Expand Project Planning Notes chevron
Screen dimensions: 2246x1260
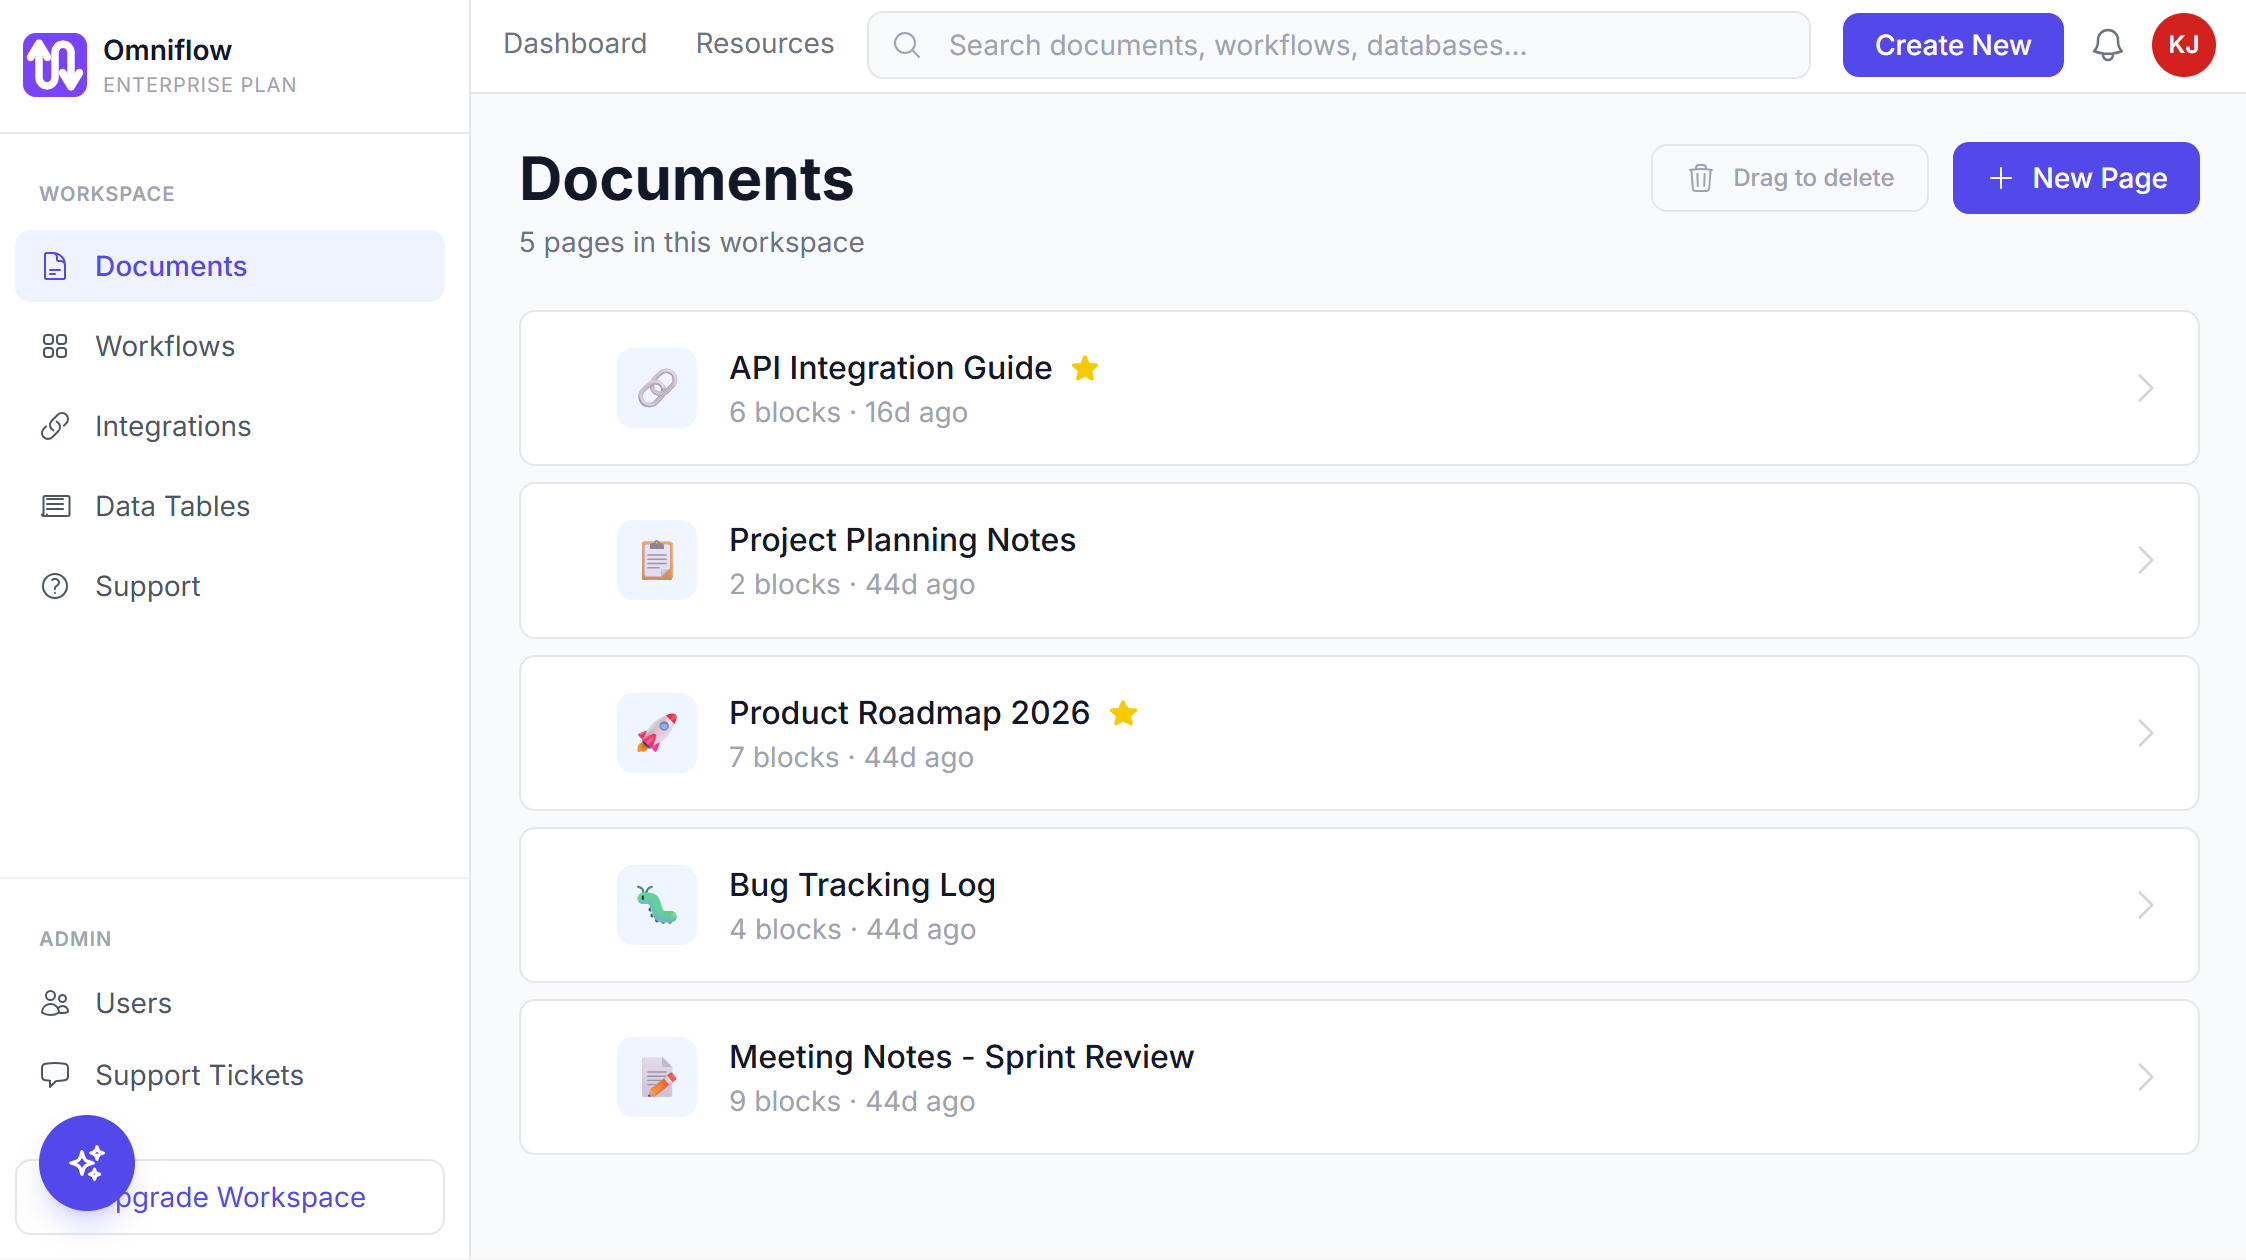[x=2146, y=560]
